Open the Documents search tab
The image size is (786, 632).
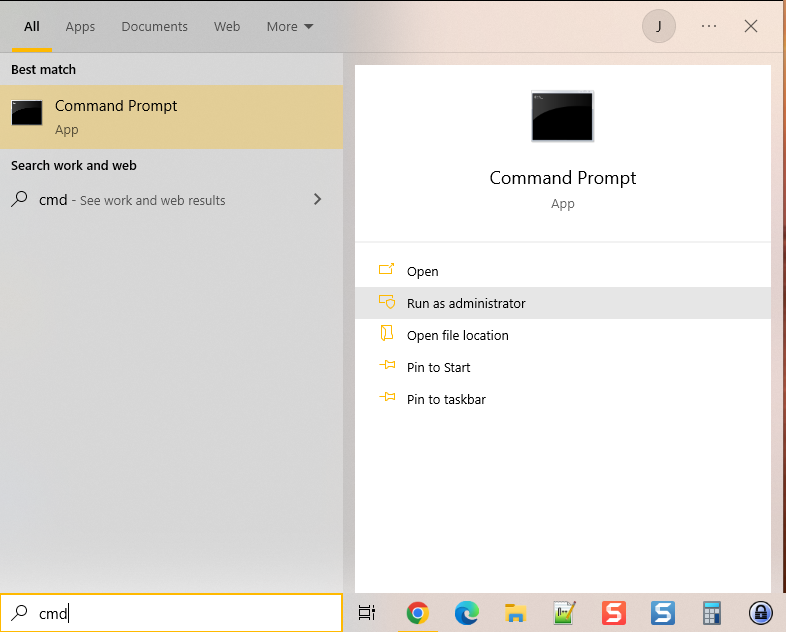point(154,27)
